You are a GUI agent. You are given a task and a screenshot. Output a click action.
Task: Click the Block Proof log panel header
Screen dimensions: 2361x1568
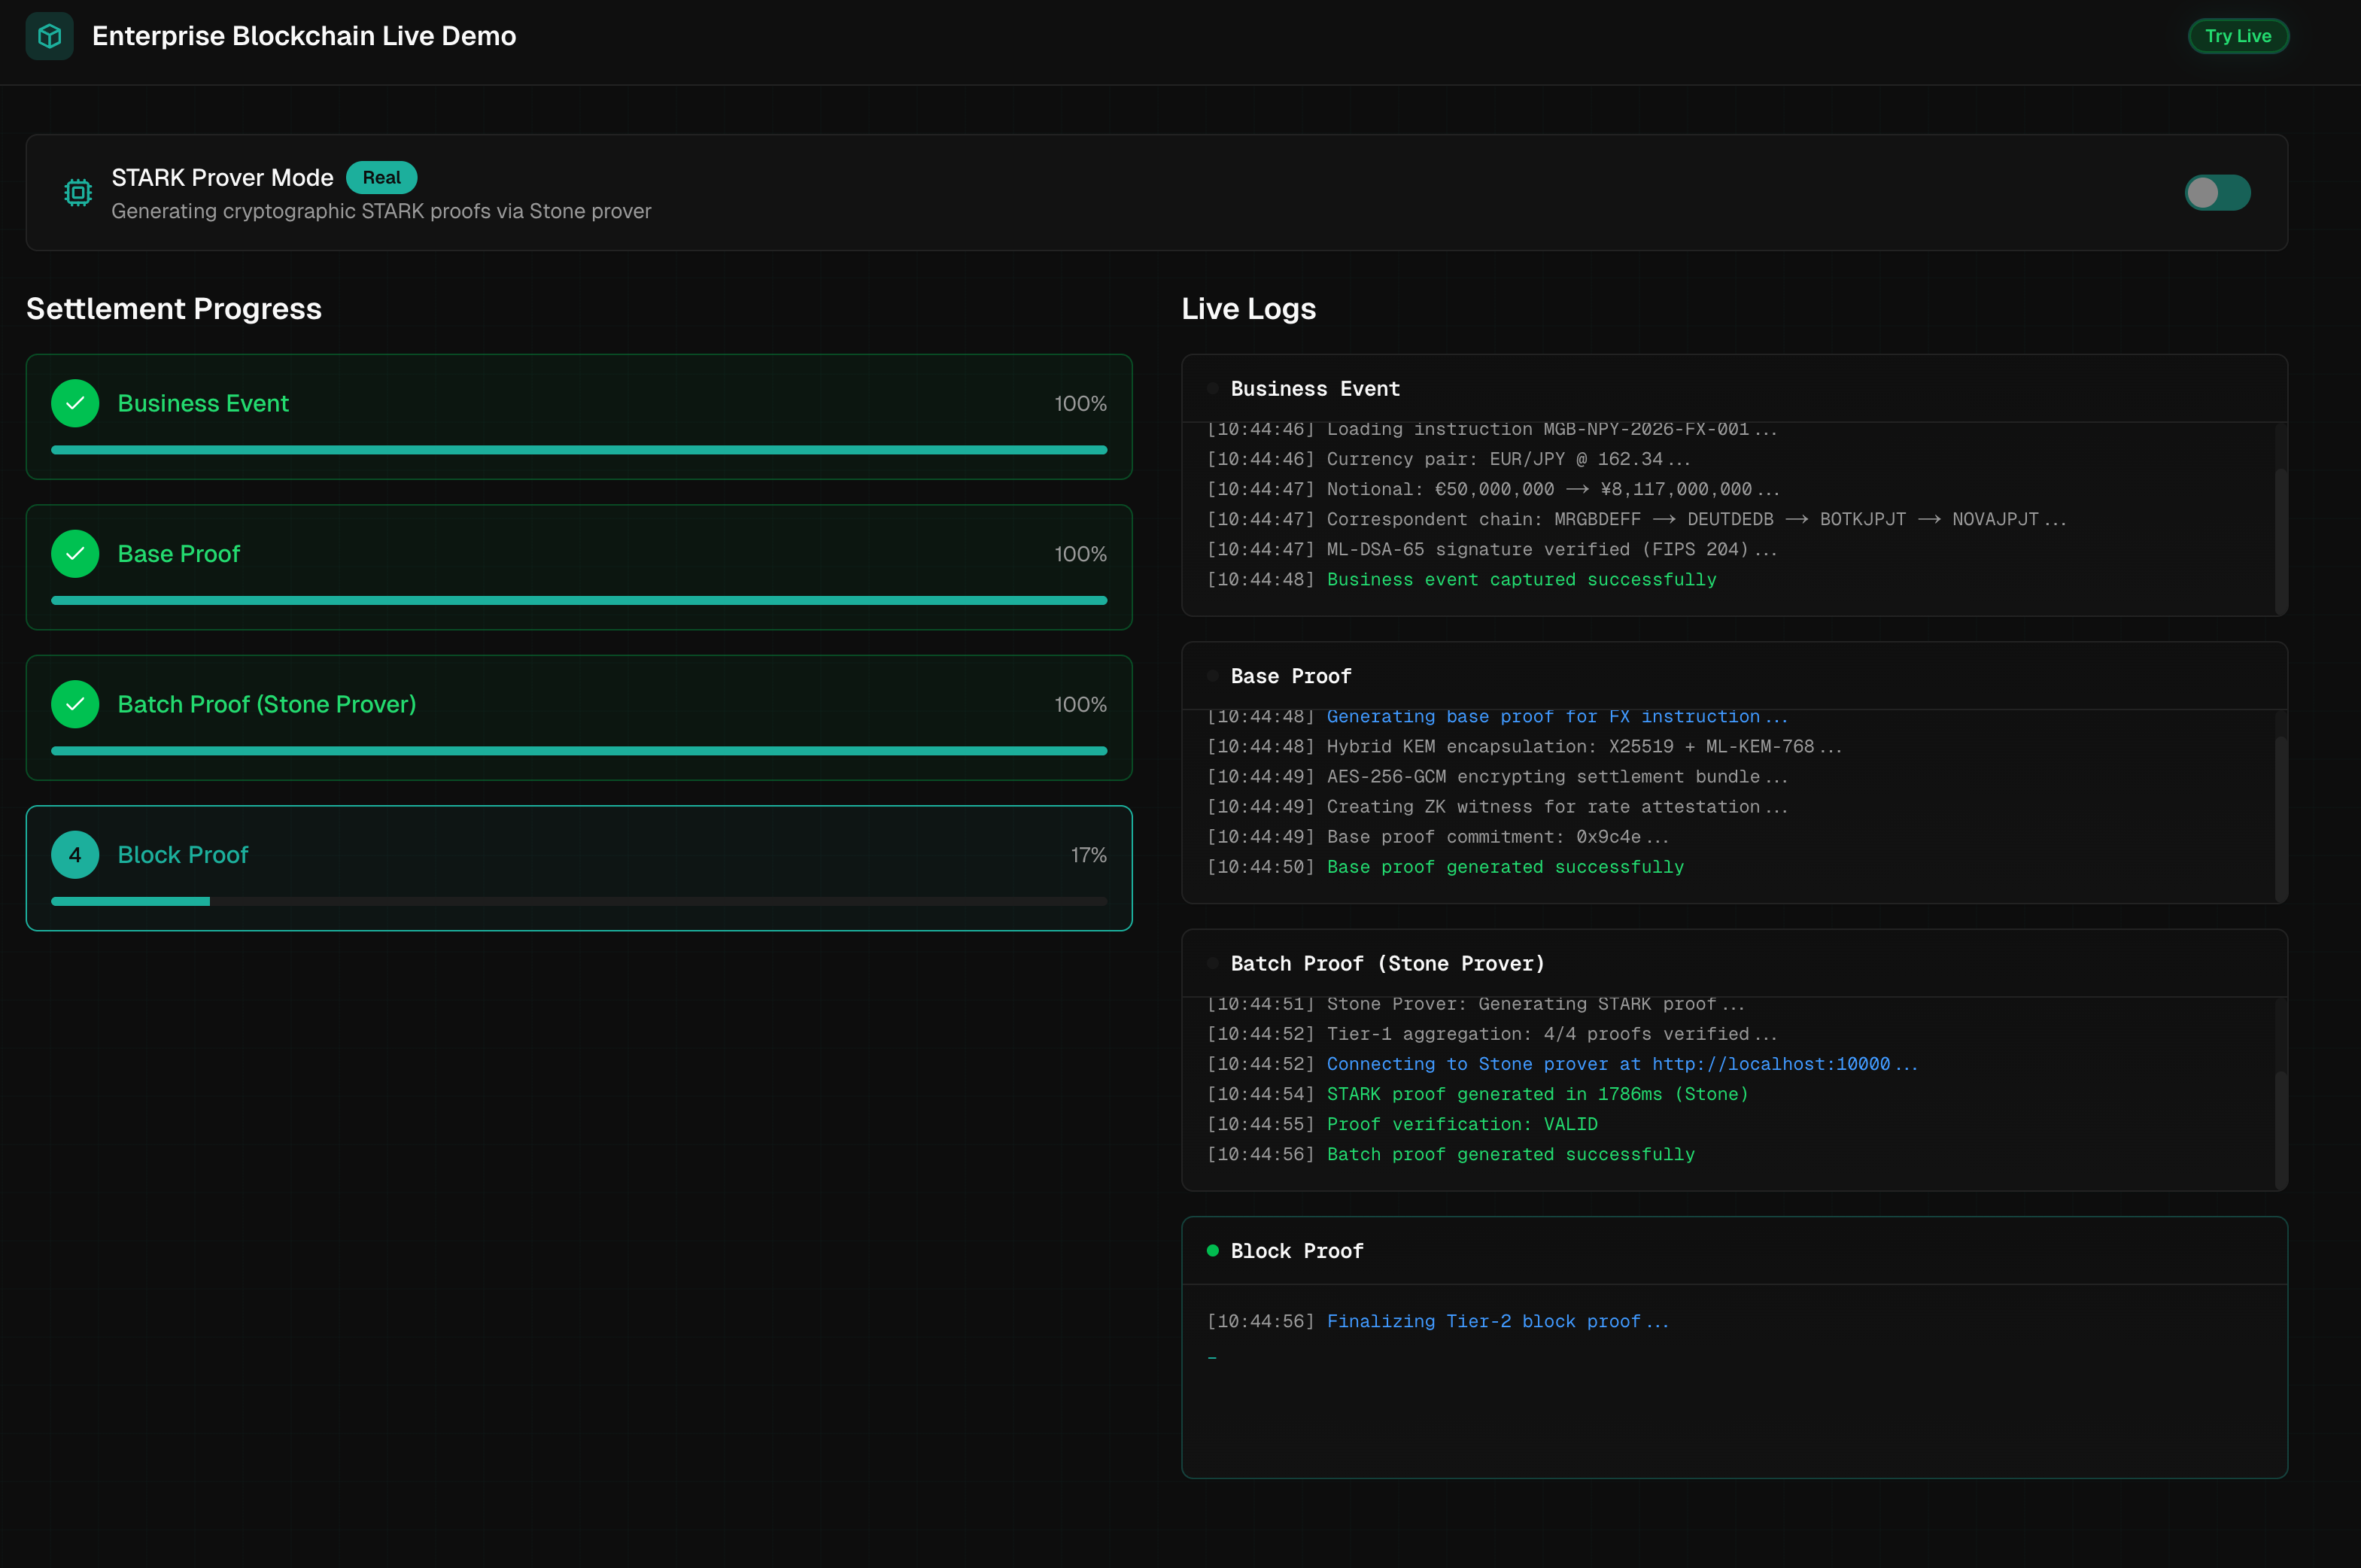tap(1734, 1251)
